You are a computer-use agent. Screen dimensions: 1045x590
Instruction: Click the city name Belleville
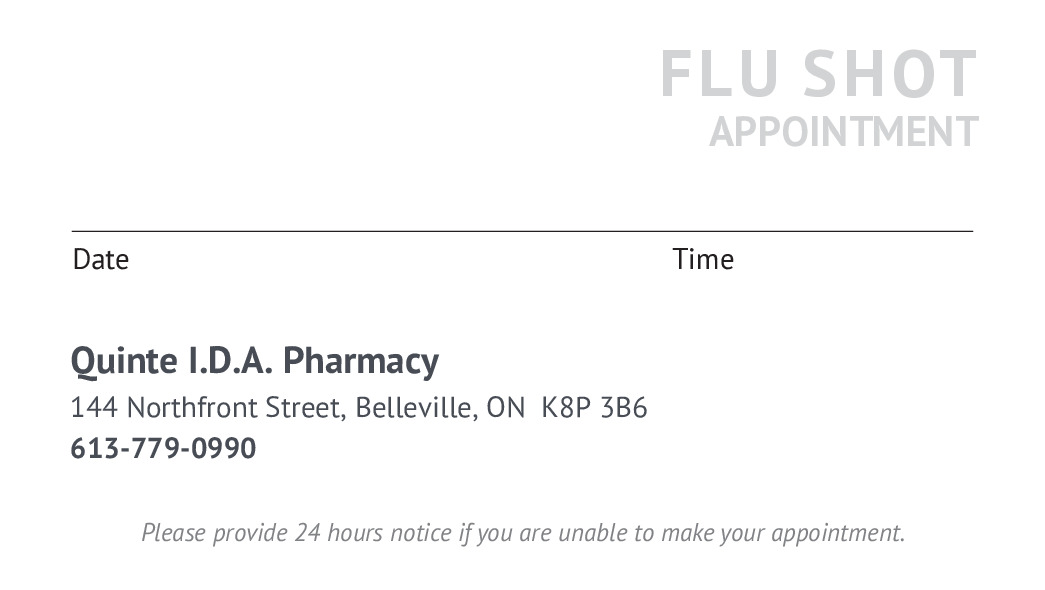[x=415, y=408]
